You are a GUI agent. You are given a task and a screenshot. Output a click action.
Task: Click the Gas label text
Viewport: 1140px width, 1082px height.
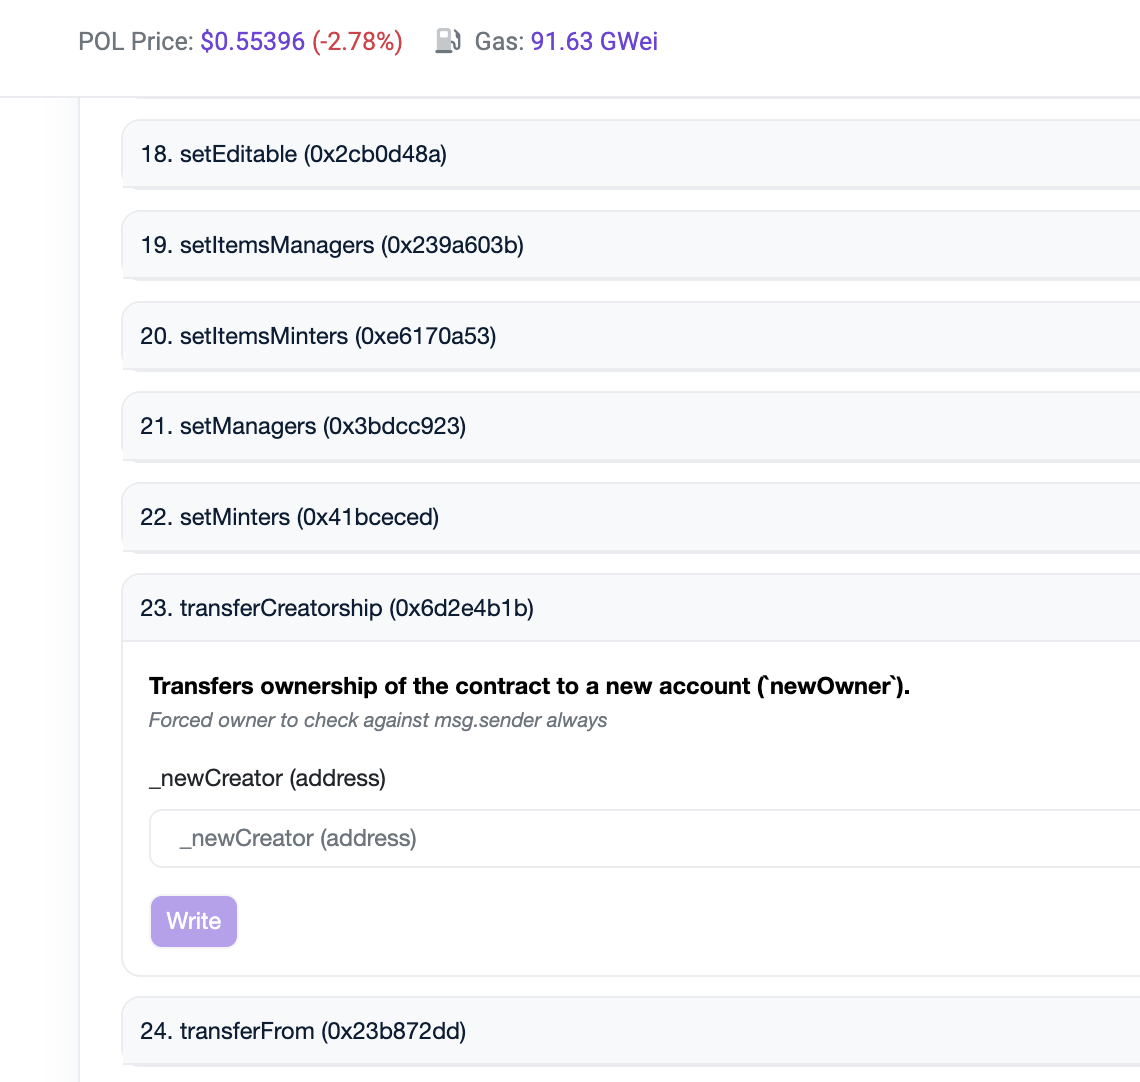pos(498,41)
